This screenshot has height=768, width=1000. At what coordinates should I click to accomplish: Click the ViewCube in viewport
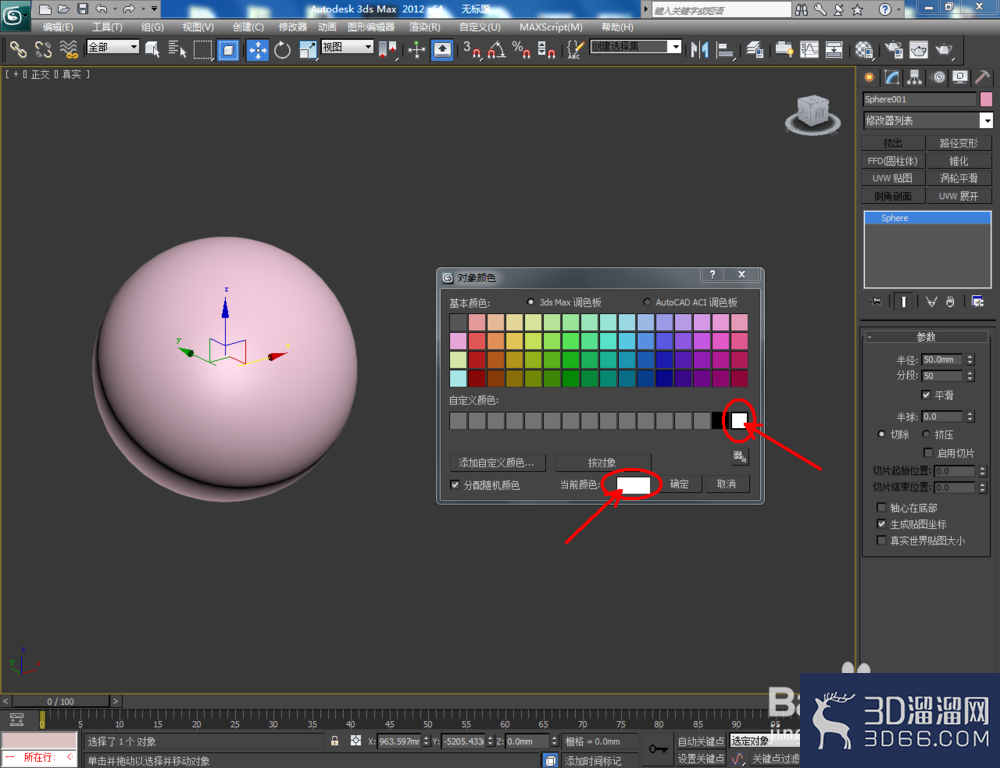pos(812,113)
